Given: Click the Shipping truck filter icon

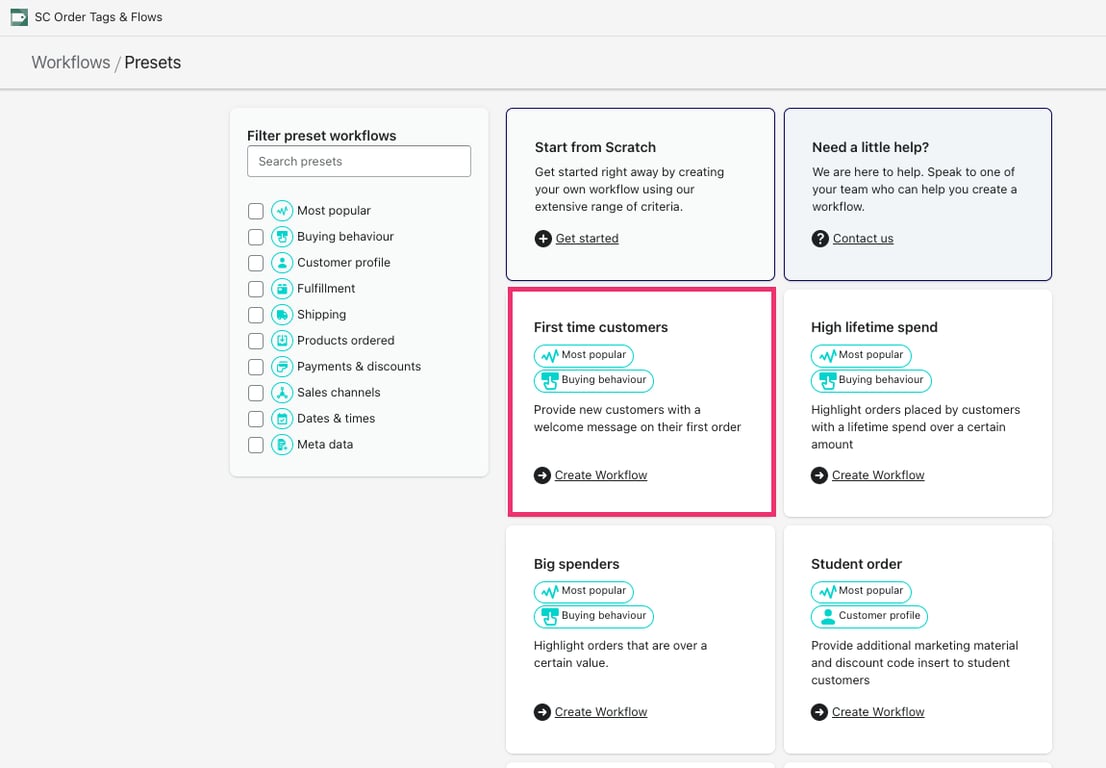Looking at the screenshot, I should (x=281, y=315).
